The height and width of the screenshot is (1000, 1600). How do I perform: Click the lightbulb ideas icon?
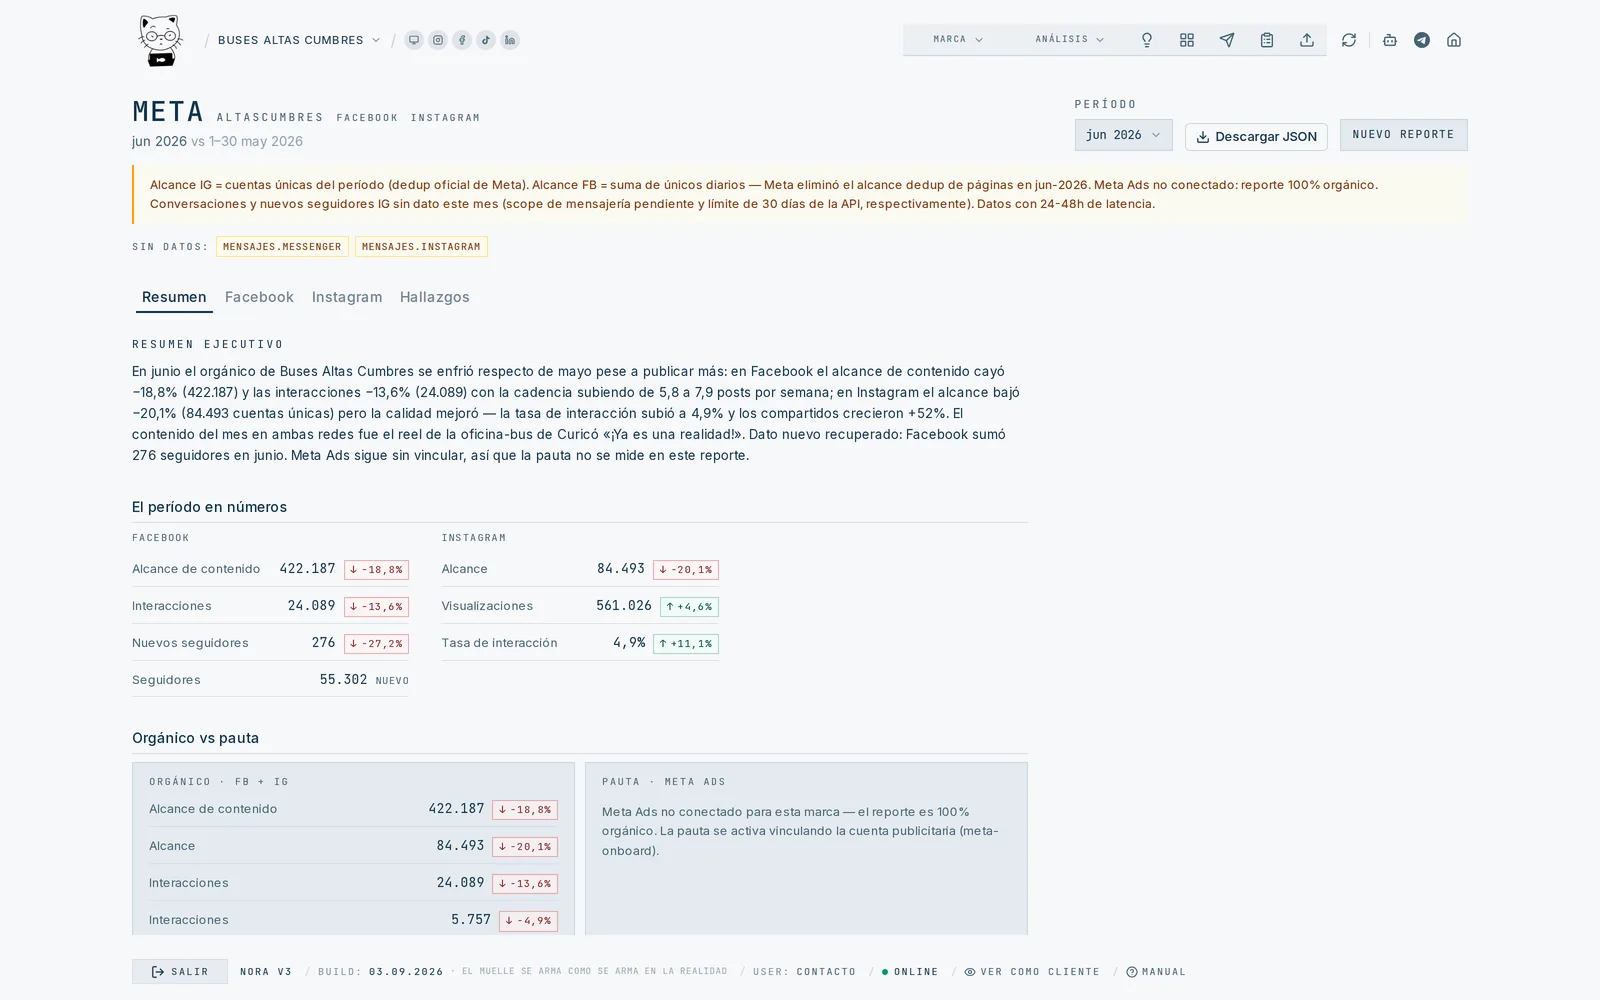pos(1147,40)
